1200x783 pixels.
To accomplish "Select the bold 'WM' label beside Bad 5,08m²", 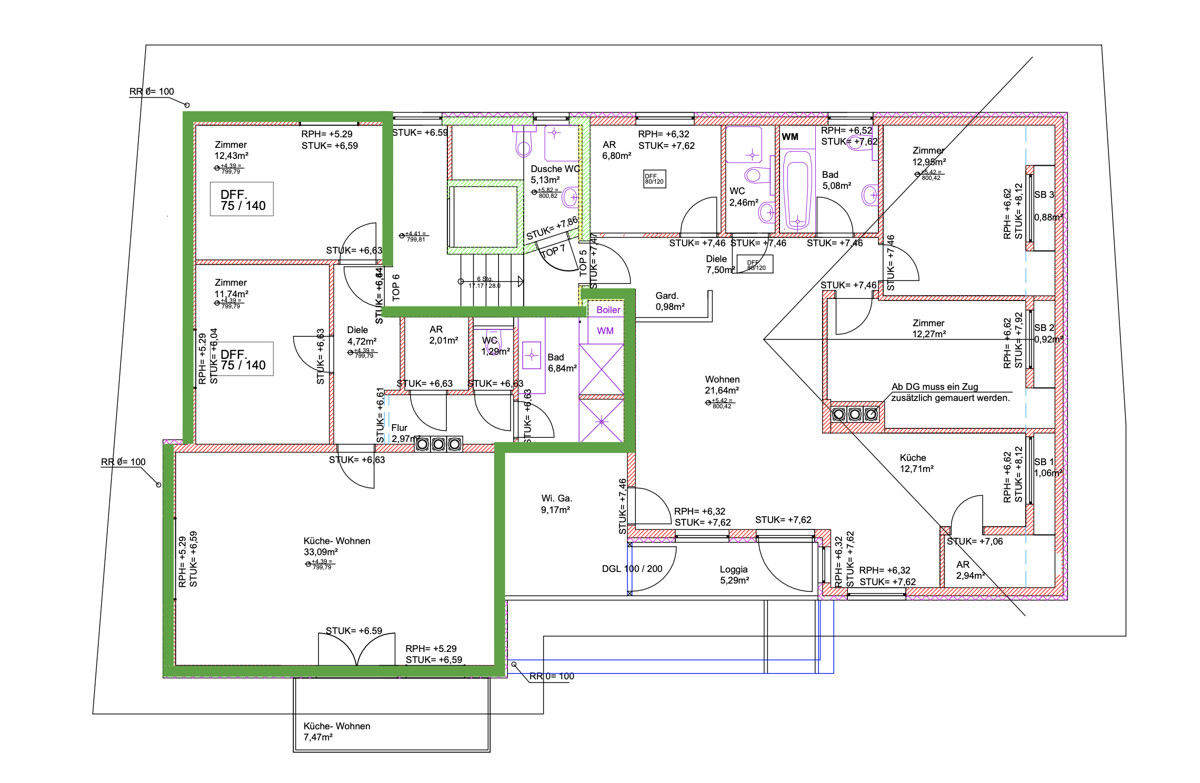I will 790,136.
